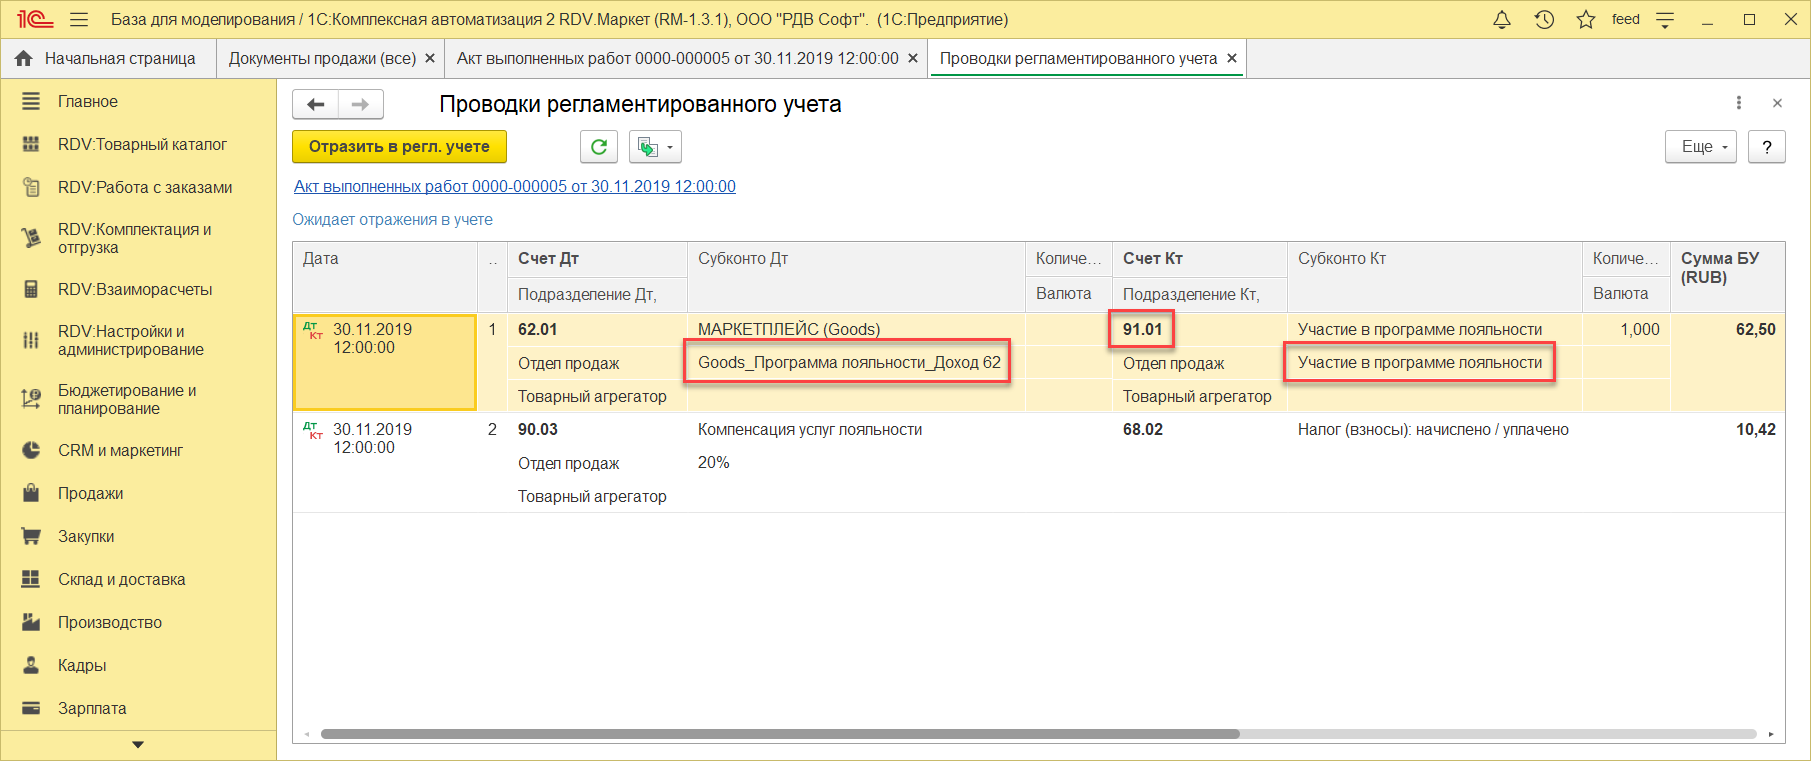Screen dimensions: 1811x761
Task: Open the Закупки shopping cart section
Action: pos(86,537)
